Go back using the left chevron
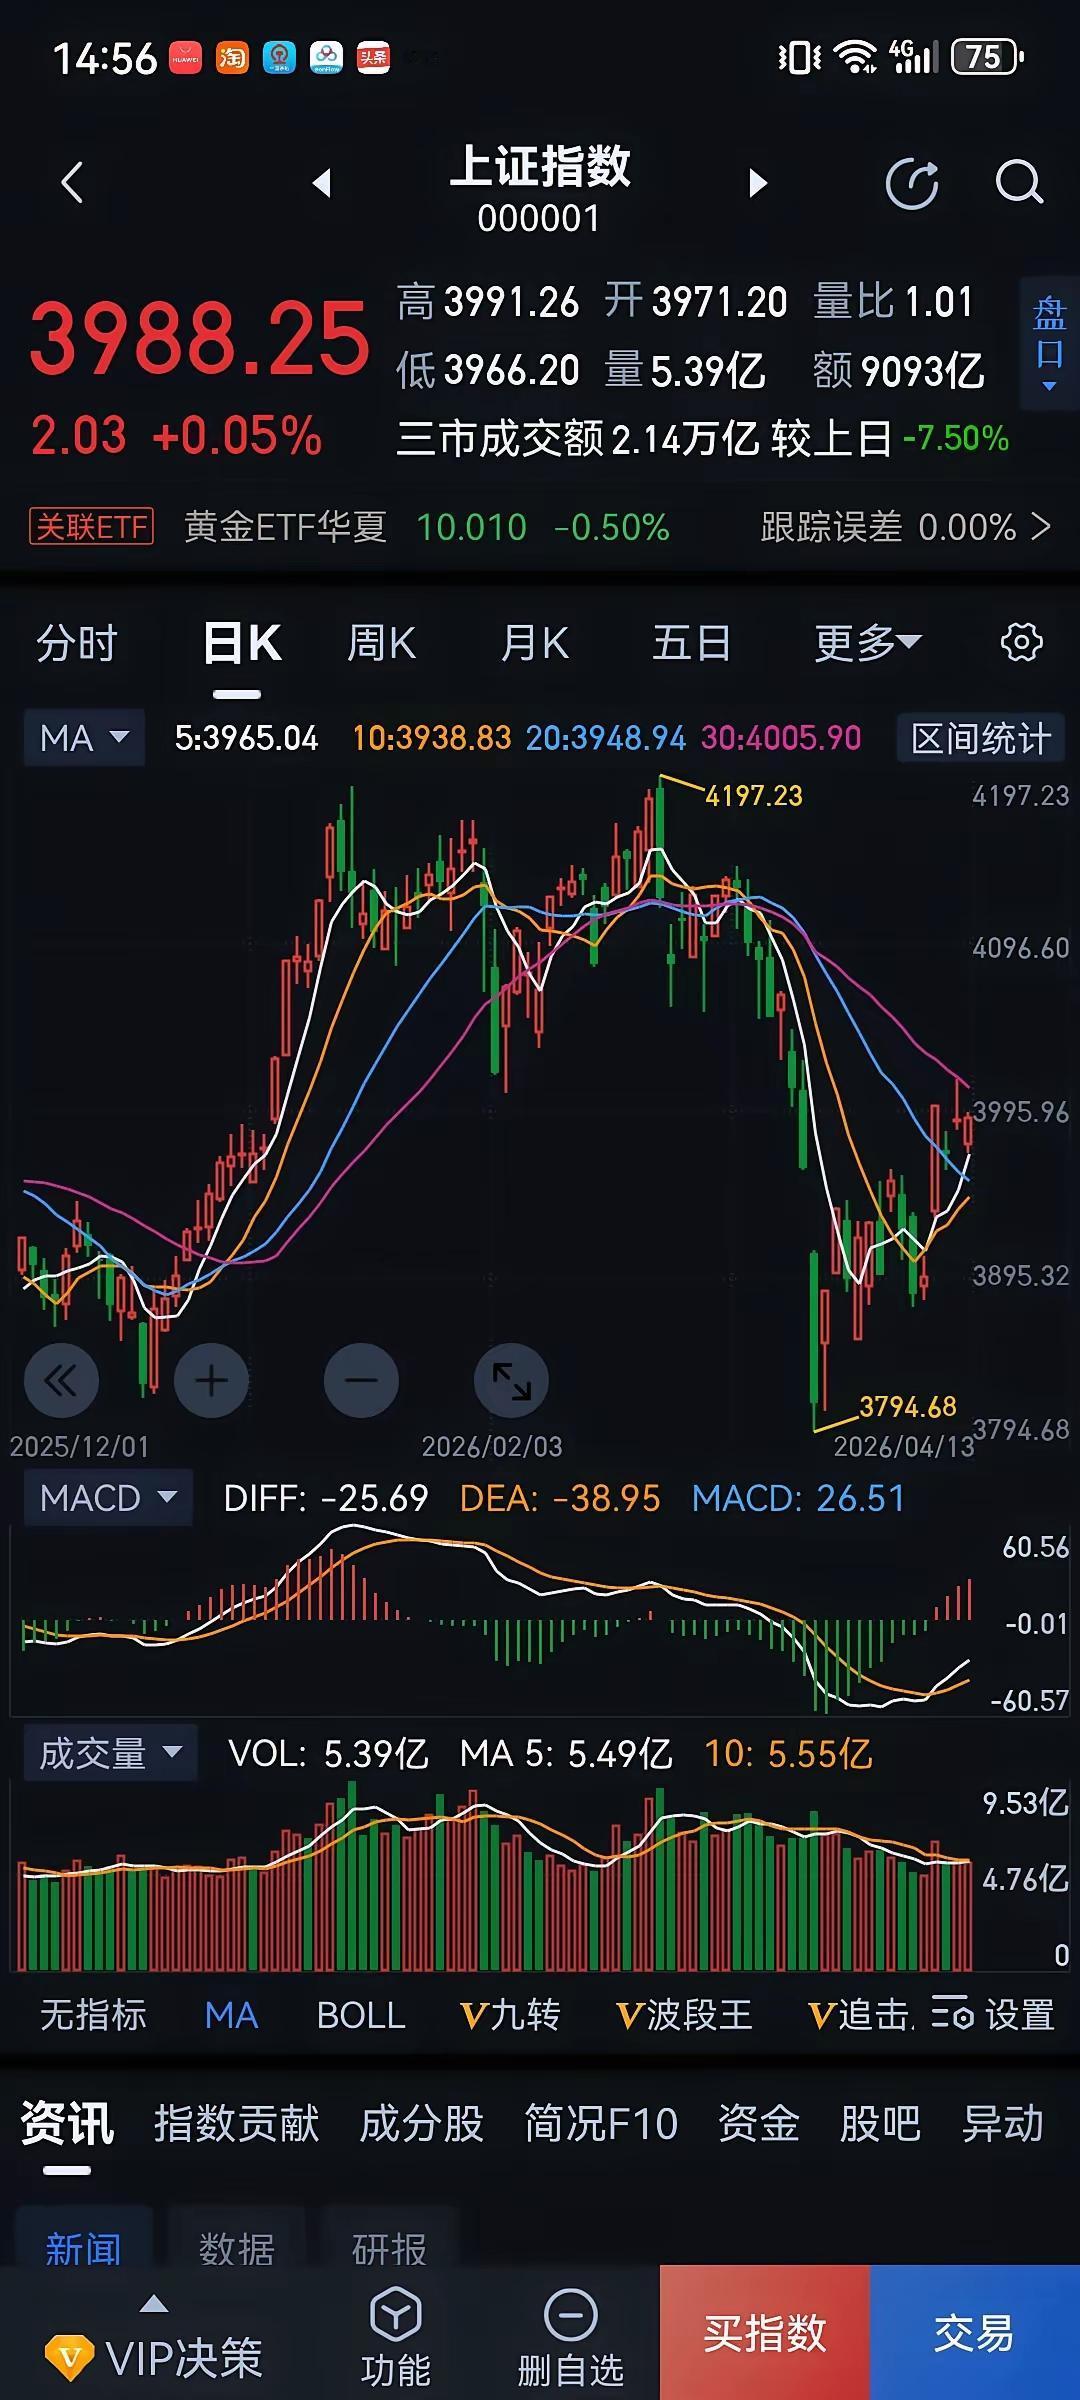The width and height of the screenshot is (1080, 2400). point(72,183)
